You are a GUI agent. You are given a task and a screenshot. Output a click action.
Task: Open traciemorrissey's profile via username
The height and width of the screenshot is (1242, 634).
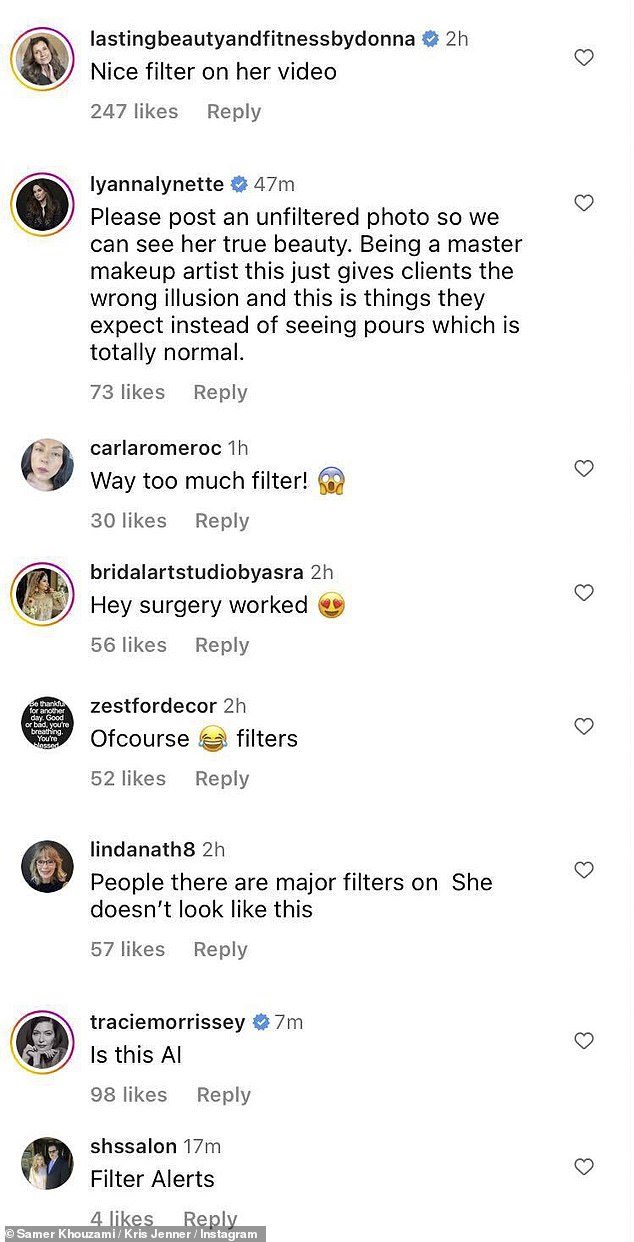[167, 1022]
